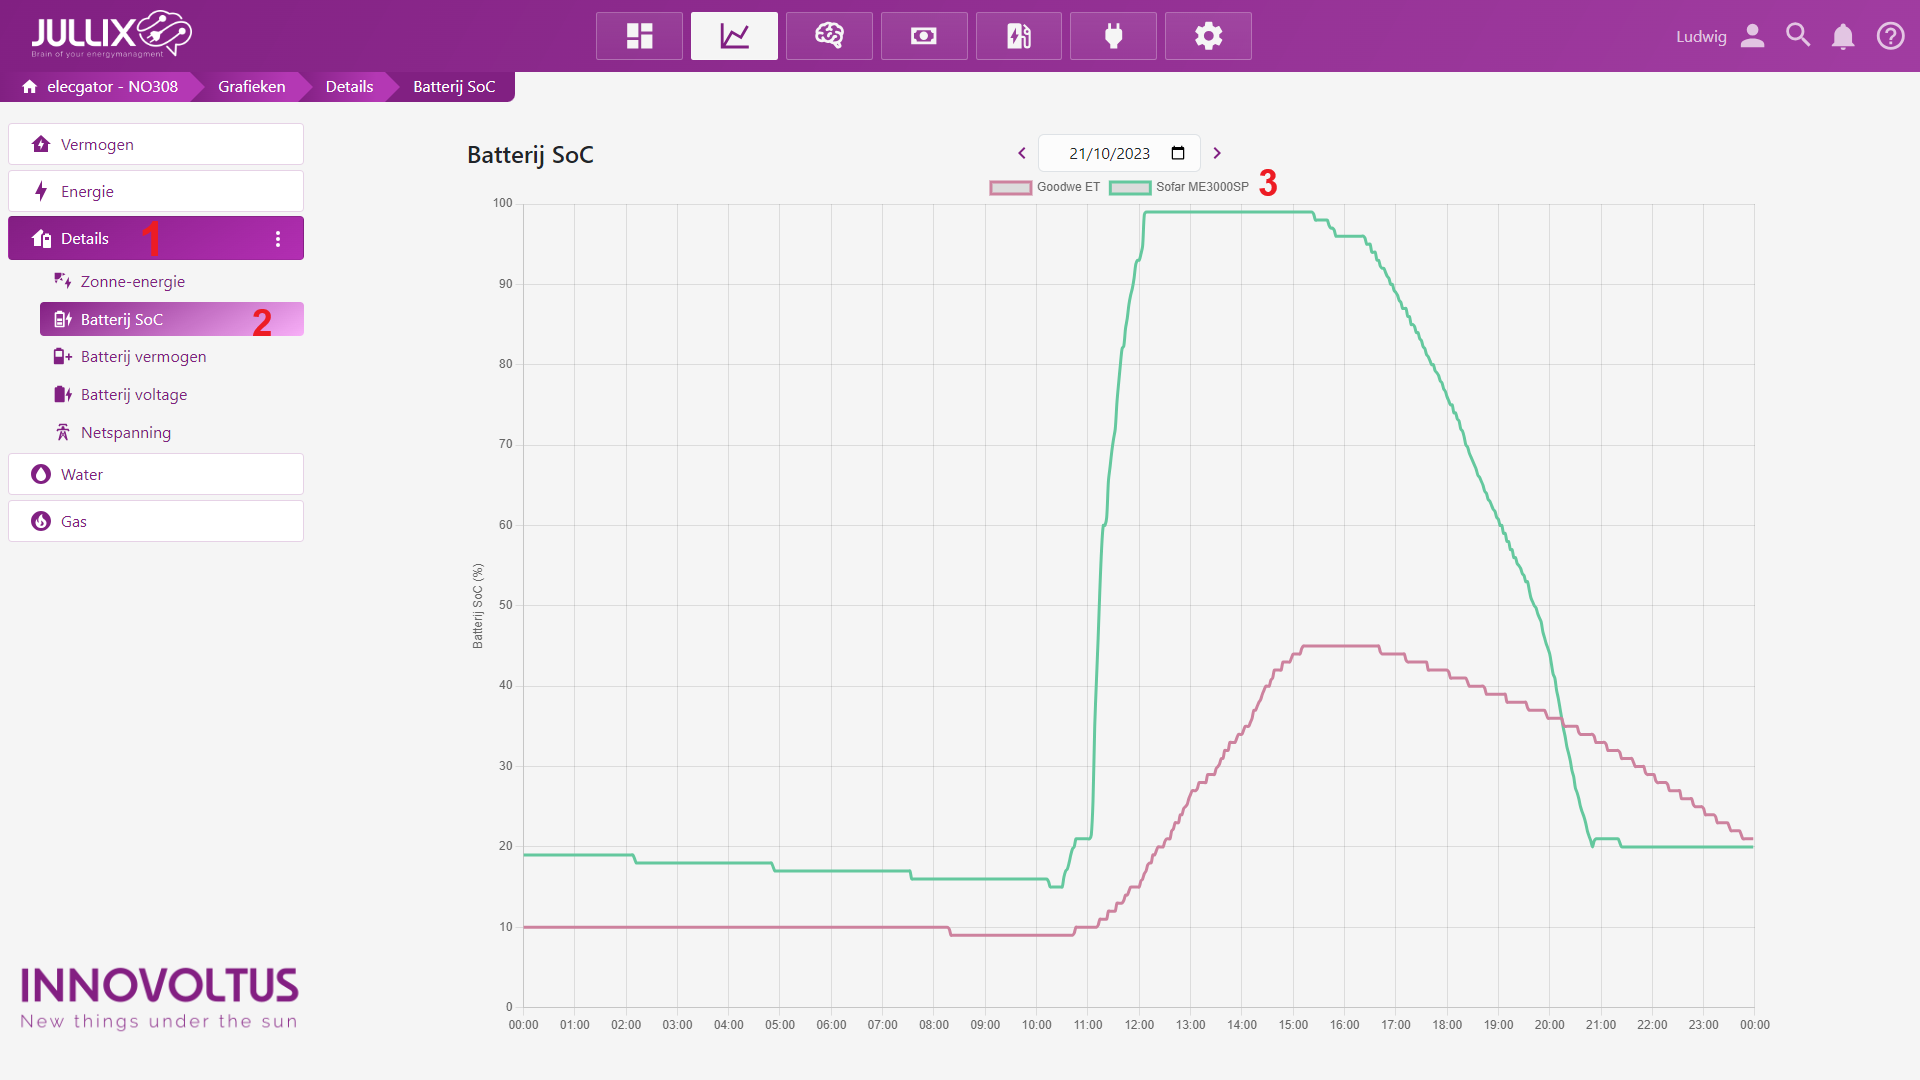This screenshot has height=1080, width=1920.
Task: Open notifications bell icon
Action: coord(1843,37)
